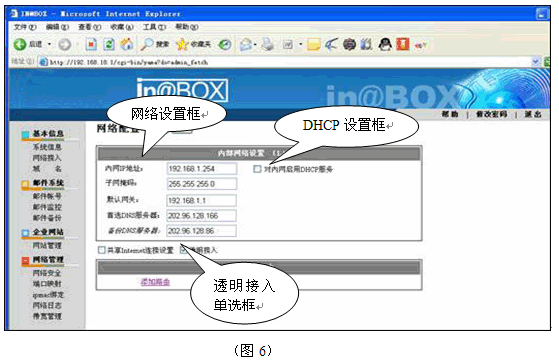Click the QQ penguin toolbar icon
This screenshot has width=559, height=363.
tap(385, 45)
